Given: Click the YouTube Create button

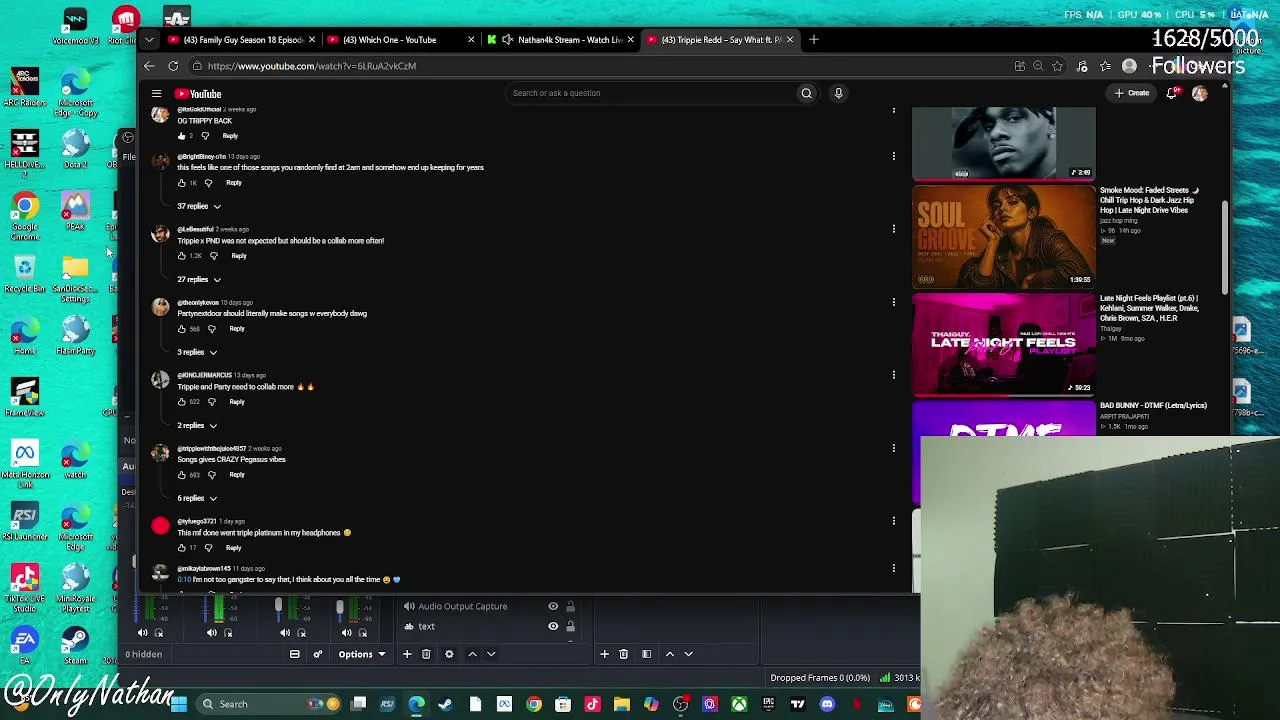Looking at the screenshot, I should (x=1132, y=93).
